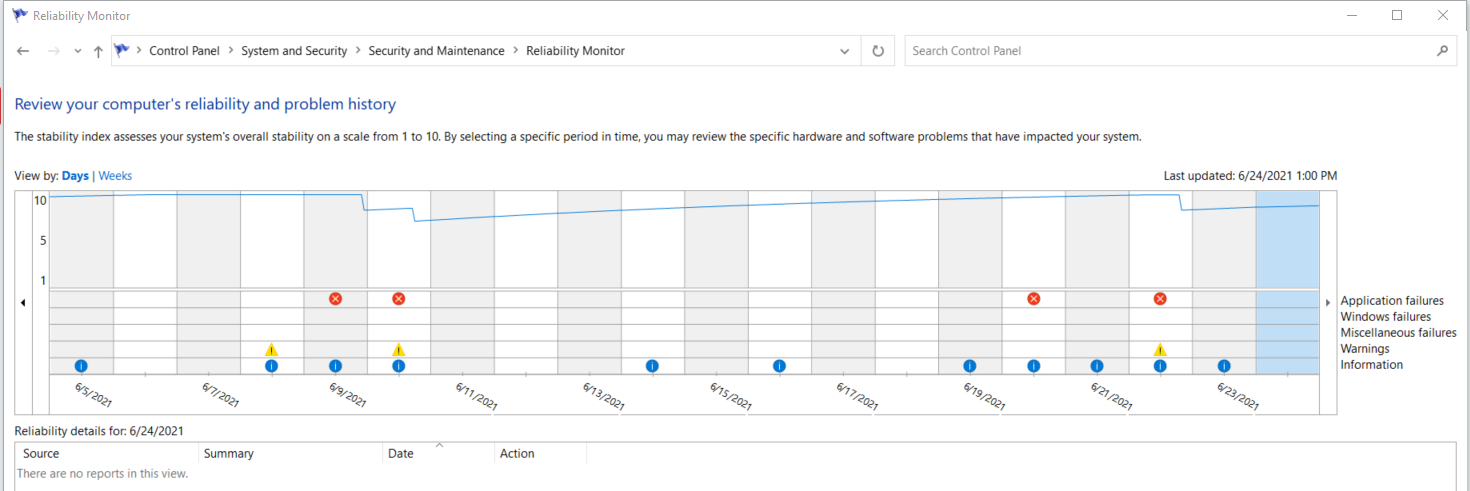
Task: Select the application failure icon on 6/22/2021
Action: click(1160, 299)
